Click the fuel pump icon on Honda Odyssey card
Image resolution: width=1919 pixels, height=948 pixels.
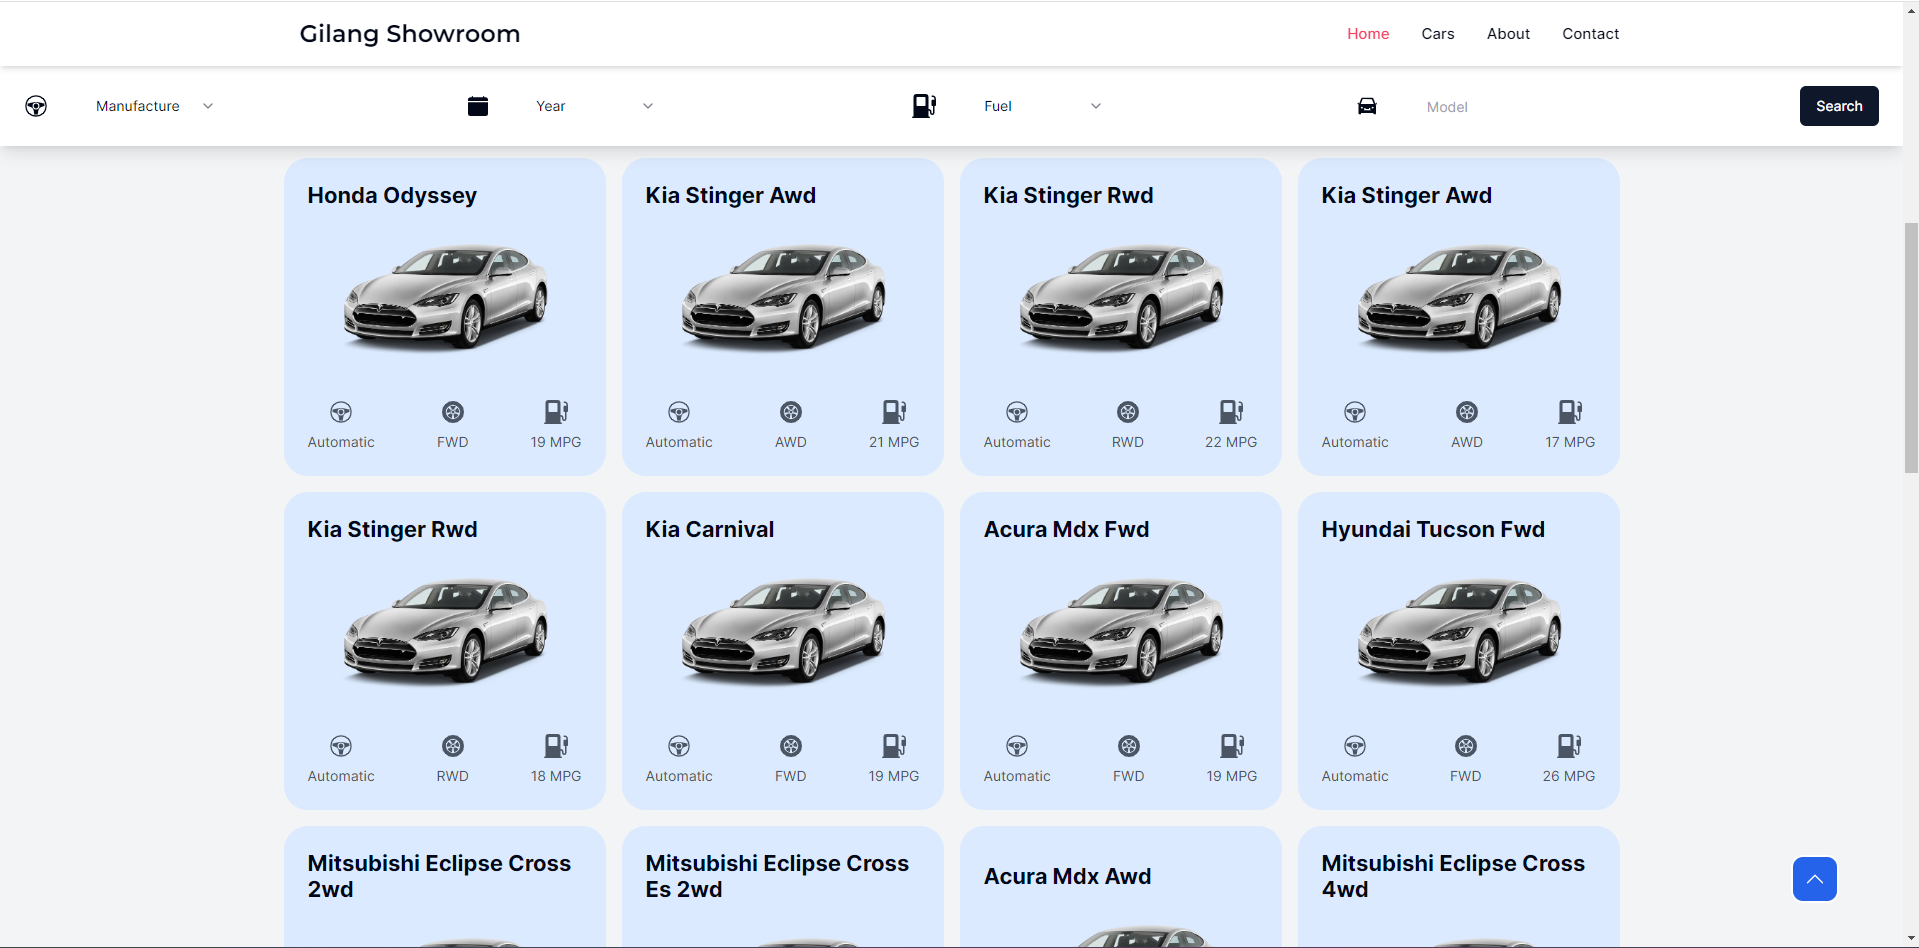click(556, 412)
